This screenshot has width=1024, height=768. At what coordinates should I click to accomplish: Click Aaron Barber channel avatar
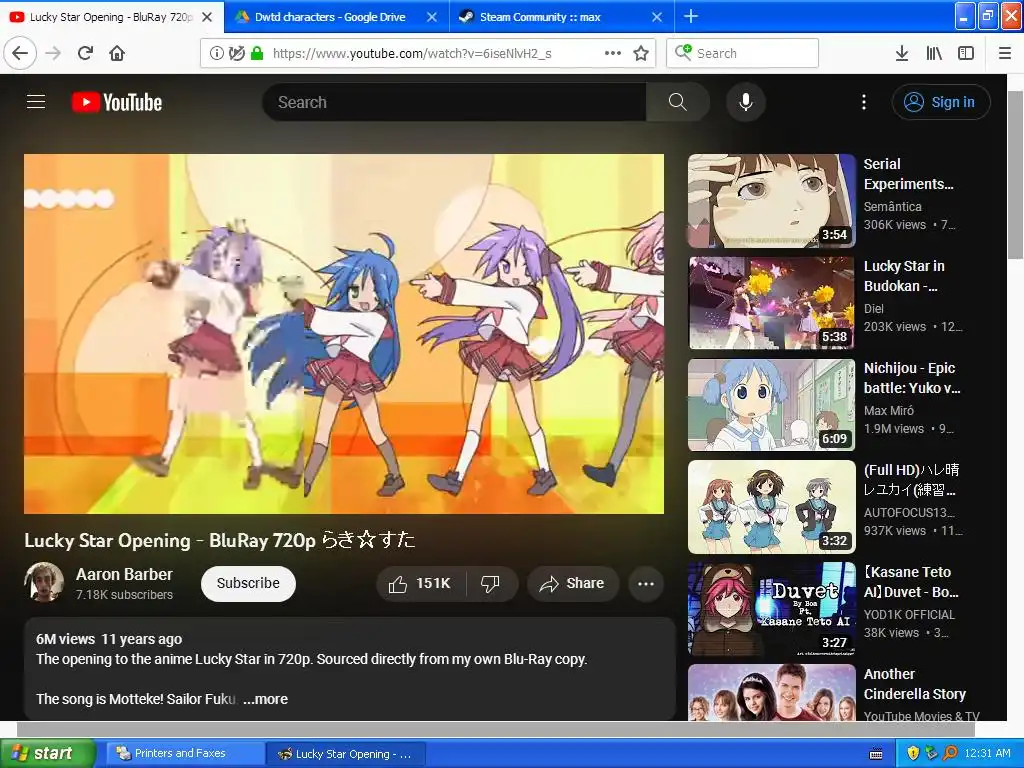point(44,582)
